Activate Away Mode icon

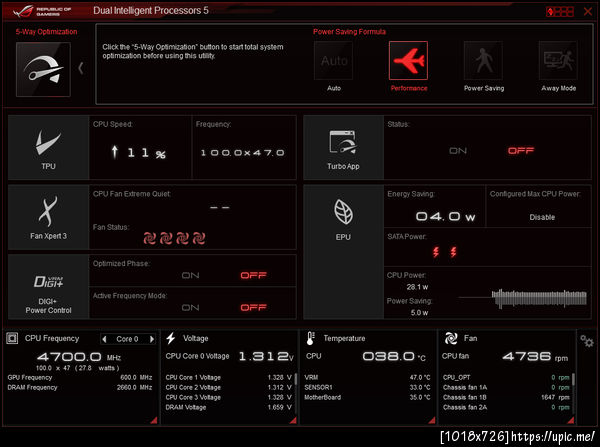tap(558, 61)
